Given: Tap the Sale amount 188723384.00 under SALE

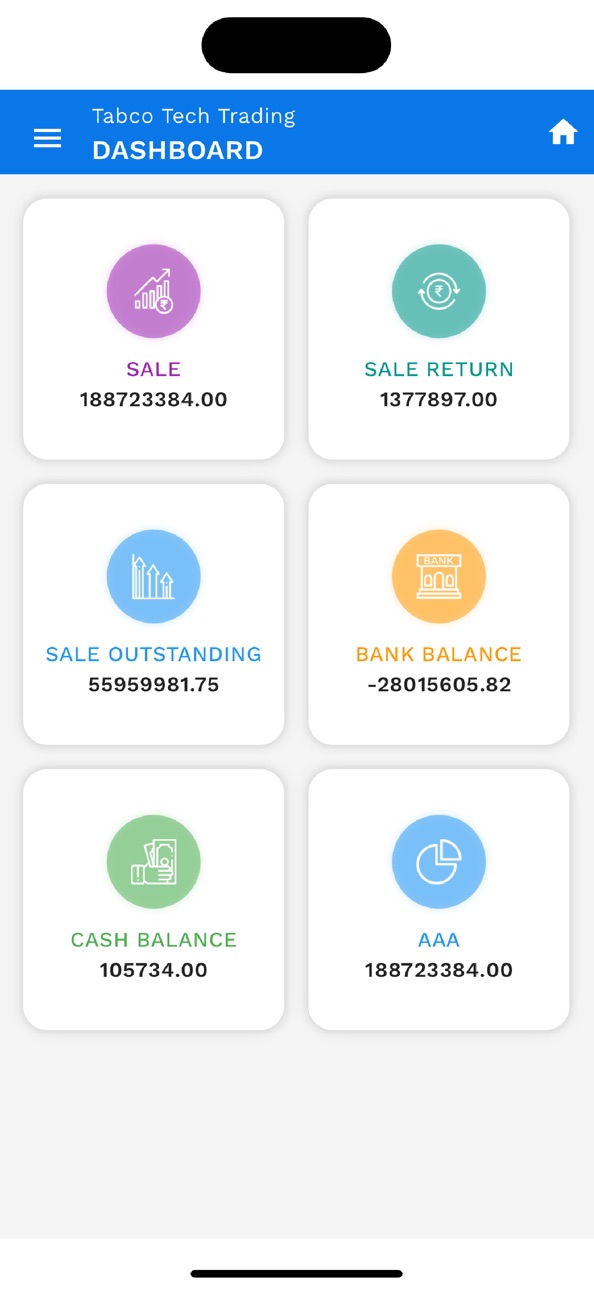Looking at the screenshot, I should pos(154,400).
